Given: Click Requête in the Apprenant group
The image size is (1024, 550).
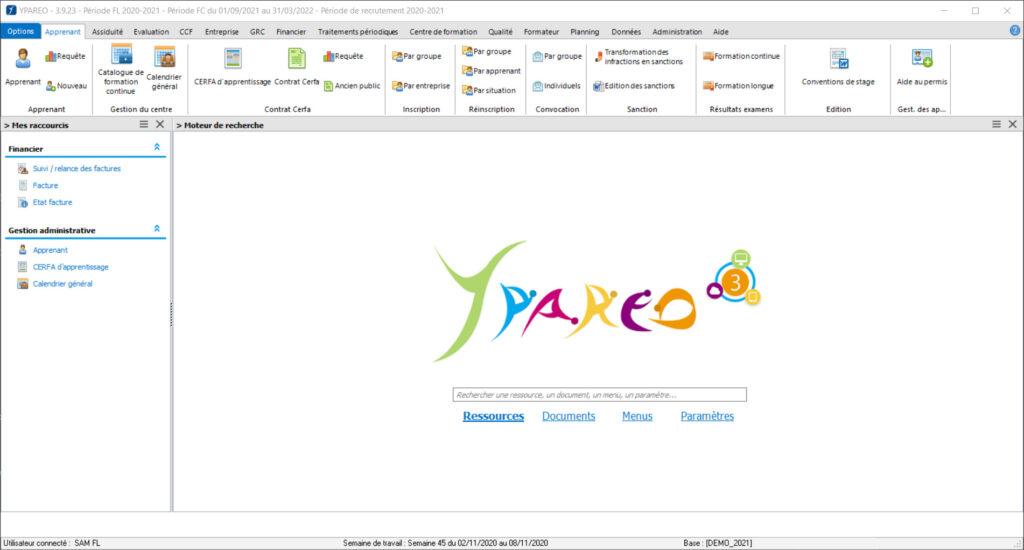Looking at the screenshot, I should 65,56.
